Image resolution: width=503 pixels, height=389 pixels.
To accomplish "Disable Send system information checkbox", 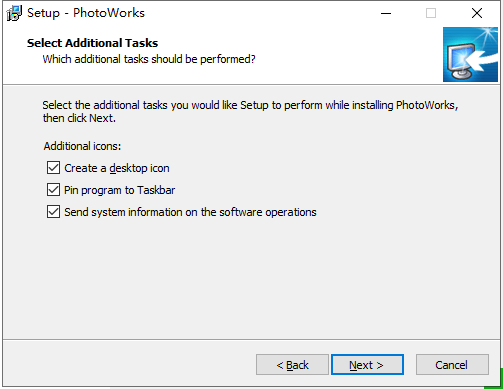I will coord(53,212).
